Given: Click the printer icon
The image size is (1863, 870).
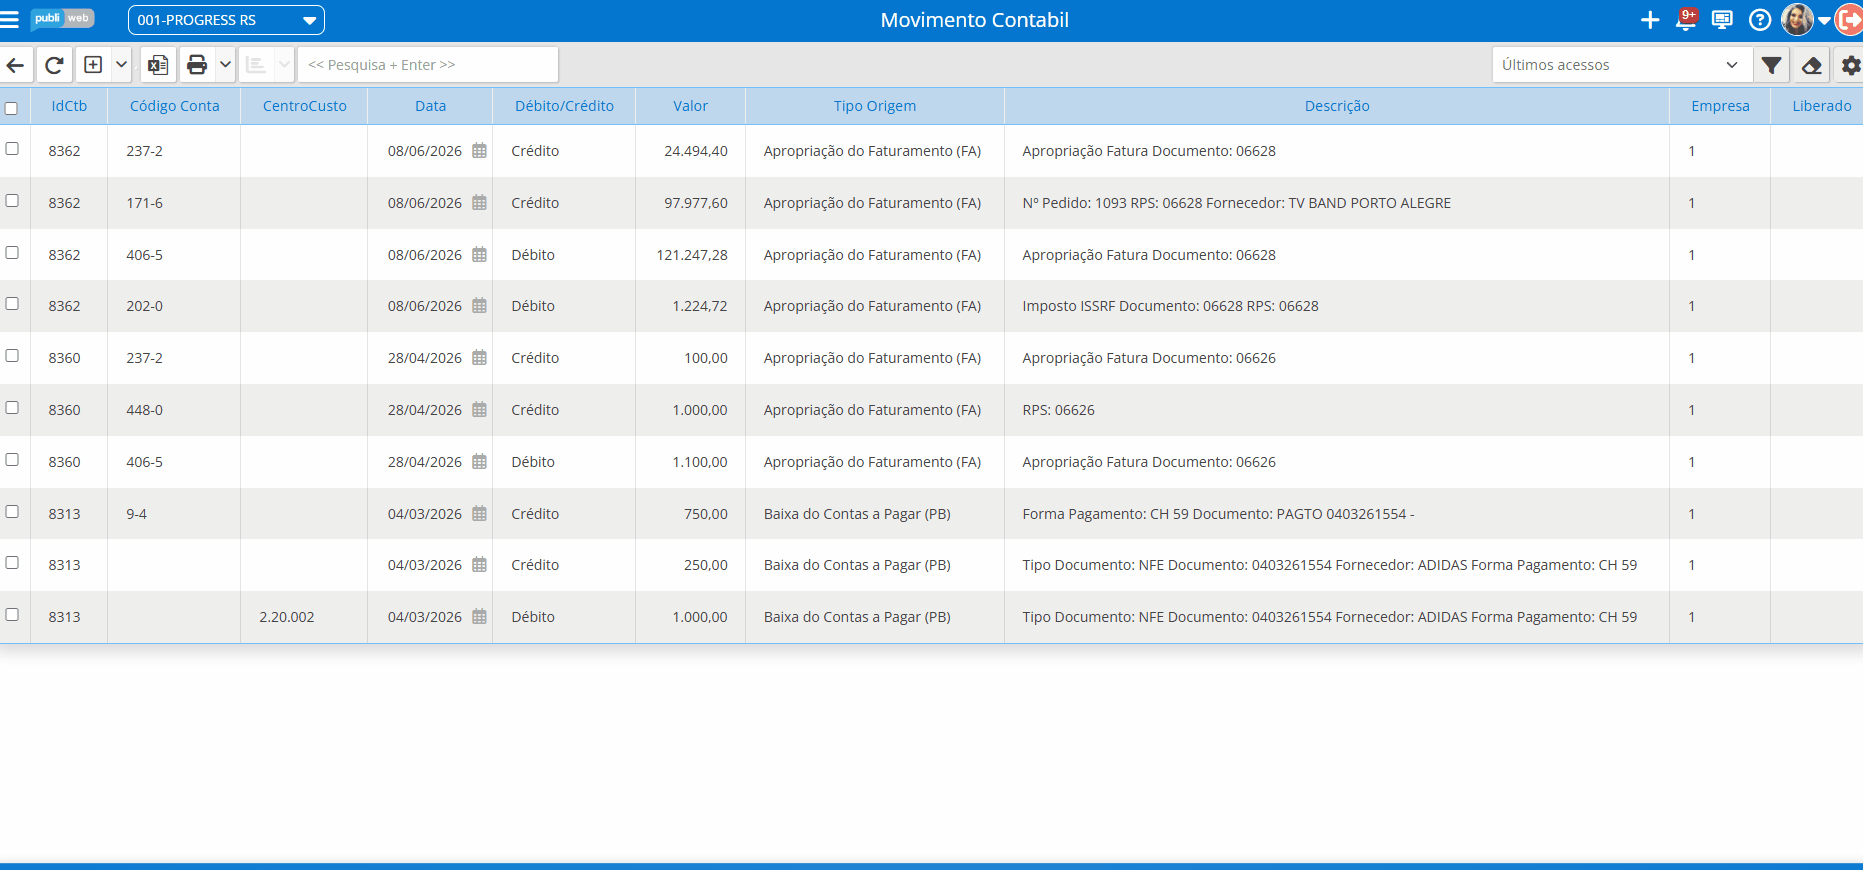Looking at the screenshot, I should pos(197,65).
